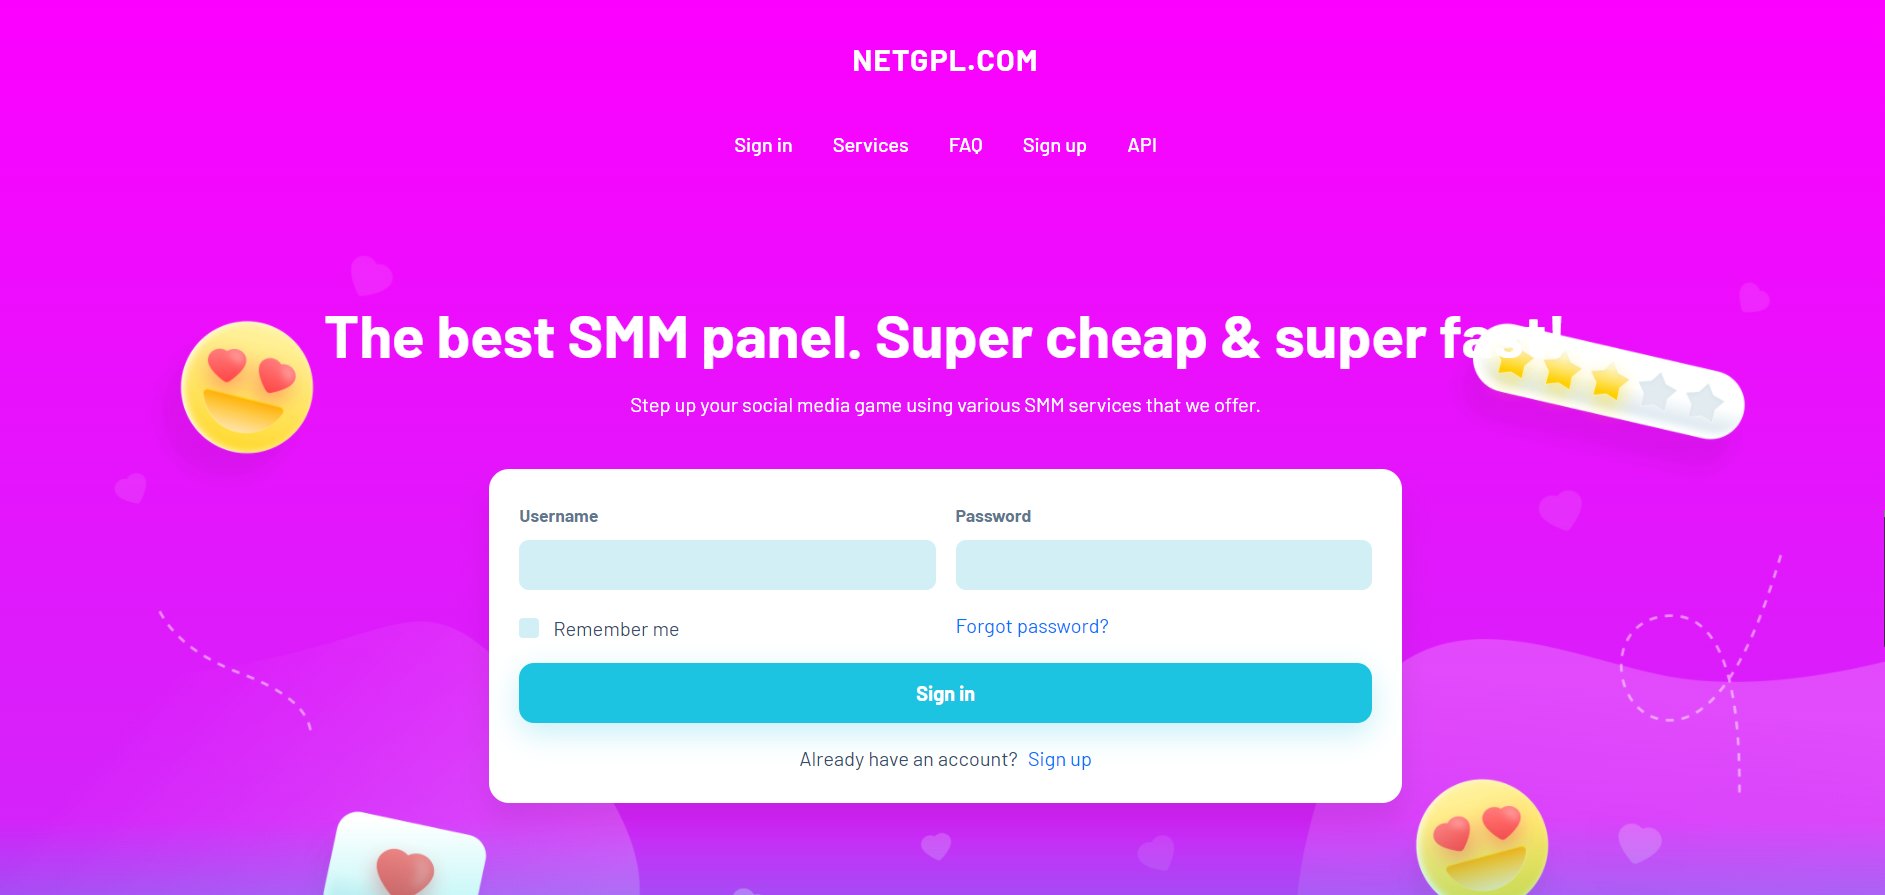The width and height of the screenshot is (1885, 895).
Task: Click the heart-eyes emoji beside the headline
Action: 246,387
